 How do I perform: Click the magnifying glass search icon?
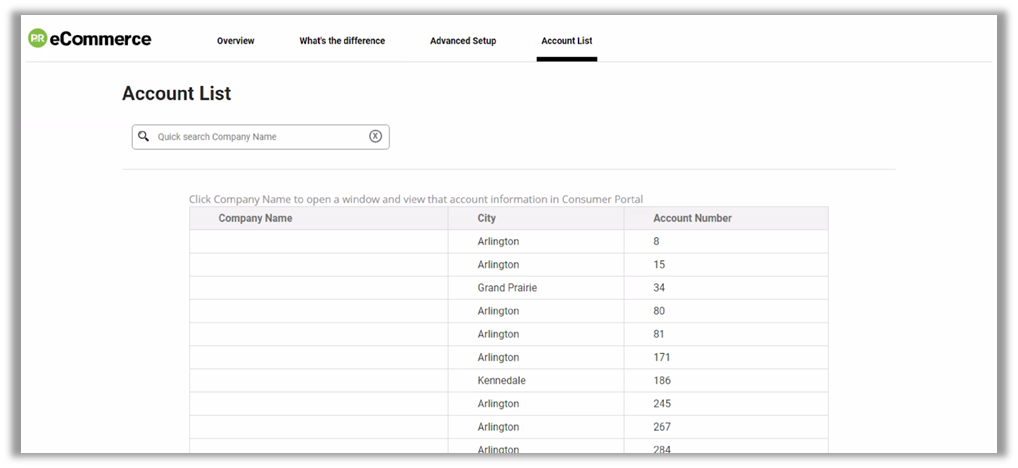click(144, 136)
